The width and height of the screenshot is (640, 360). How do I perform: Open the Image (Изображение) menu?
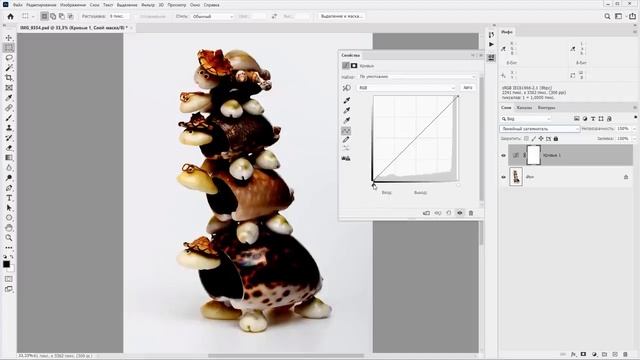[73, 5]
